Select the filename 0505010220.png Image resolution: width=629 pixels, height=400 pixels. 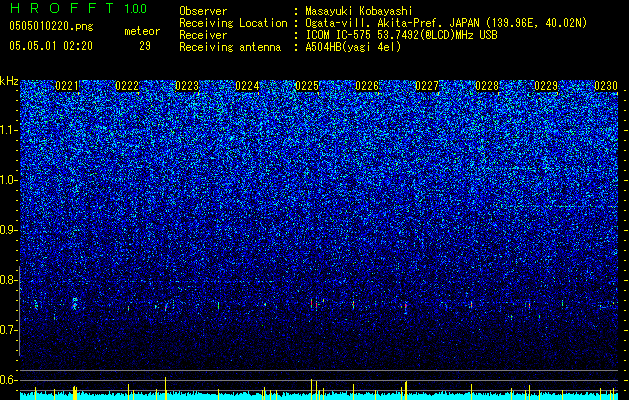[x=51, y=26]
